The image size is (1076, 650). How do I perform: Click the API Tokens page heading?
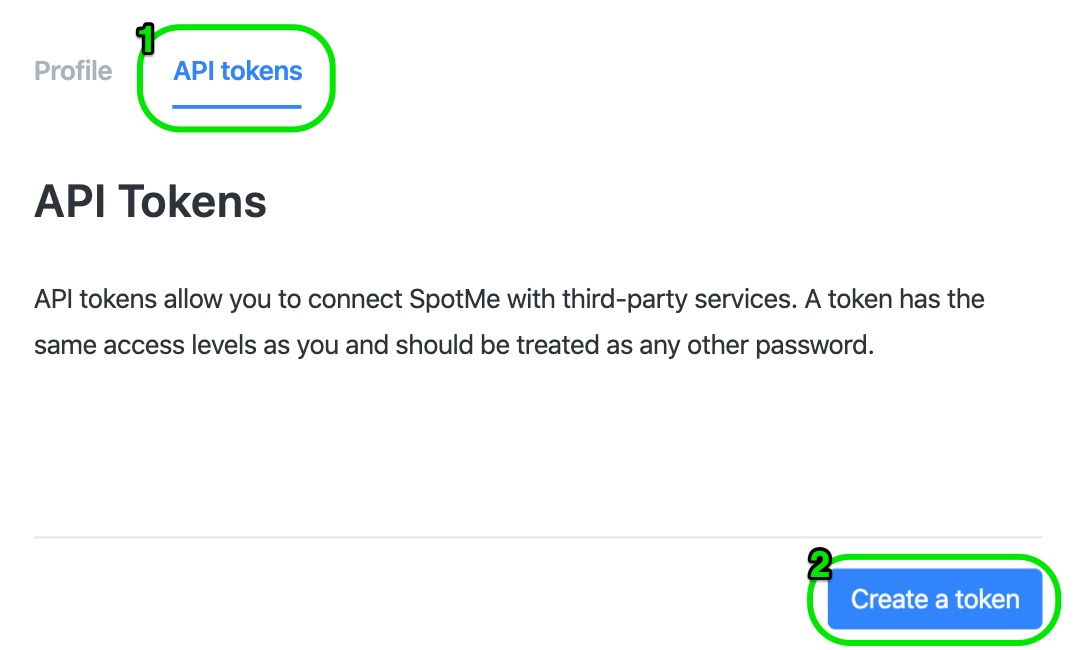tap(150, 201)
